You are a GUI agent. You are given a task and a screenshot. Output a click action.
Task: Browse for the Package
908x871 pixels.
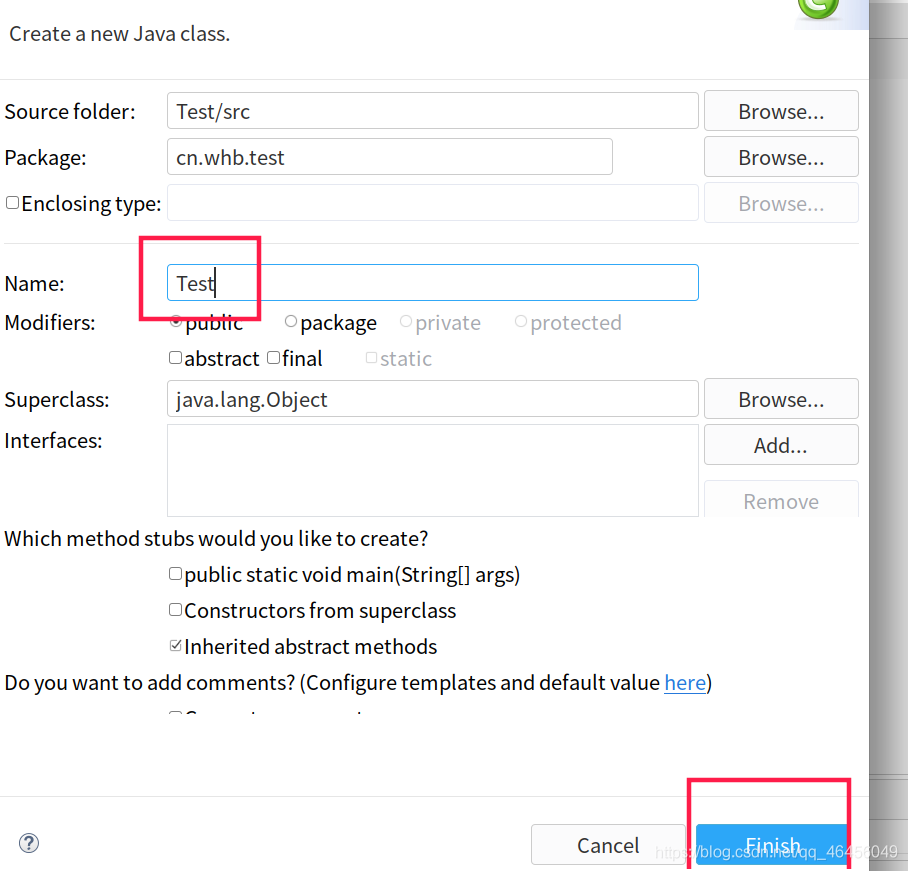click(x=781, y=158)
